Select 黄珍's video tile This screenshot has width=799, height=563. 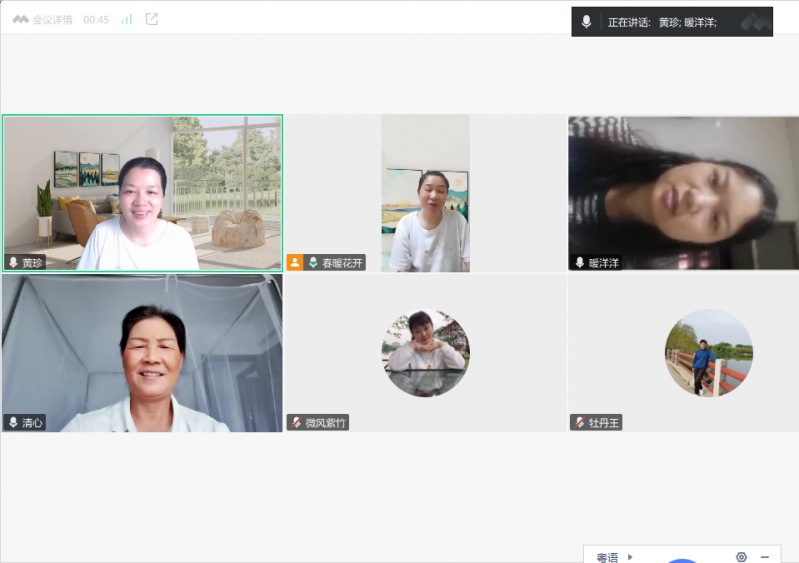click(x=142, y=192)
